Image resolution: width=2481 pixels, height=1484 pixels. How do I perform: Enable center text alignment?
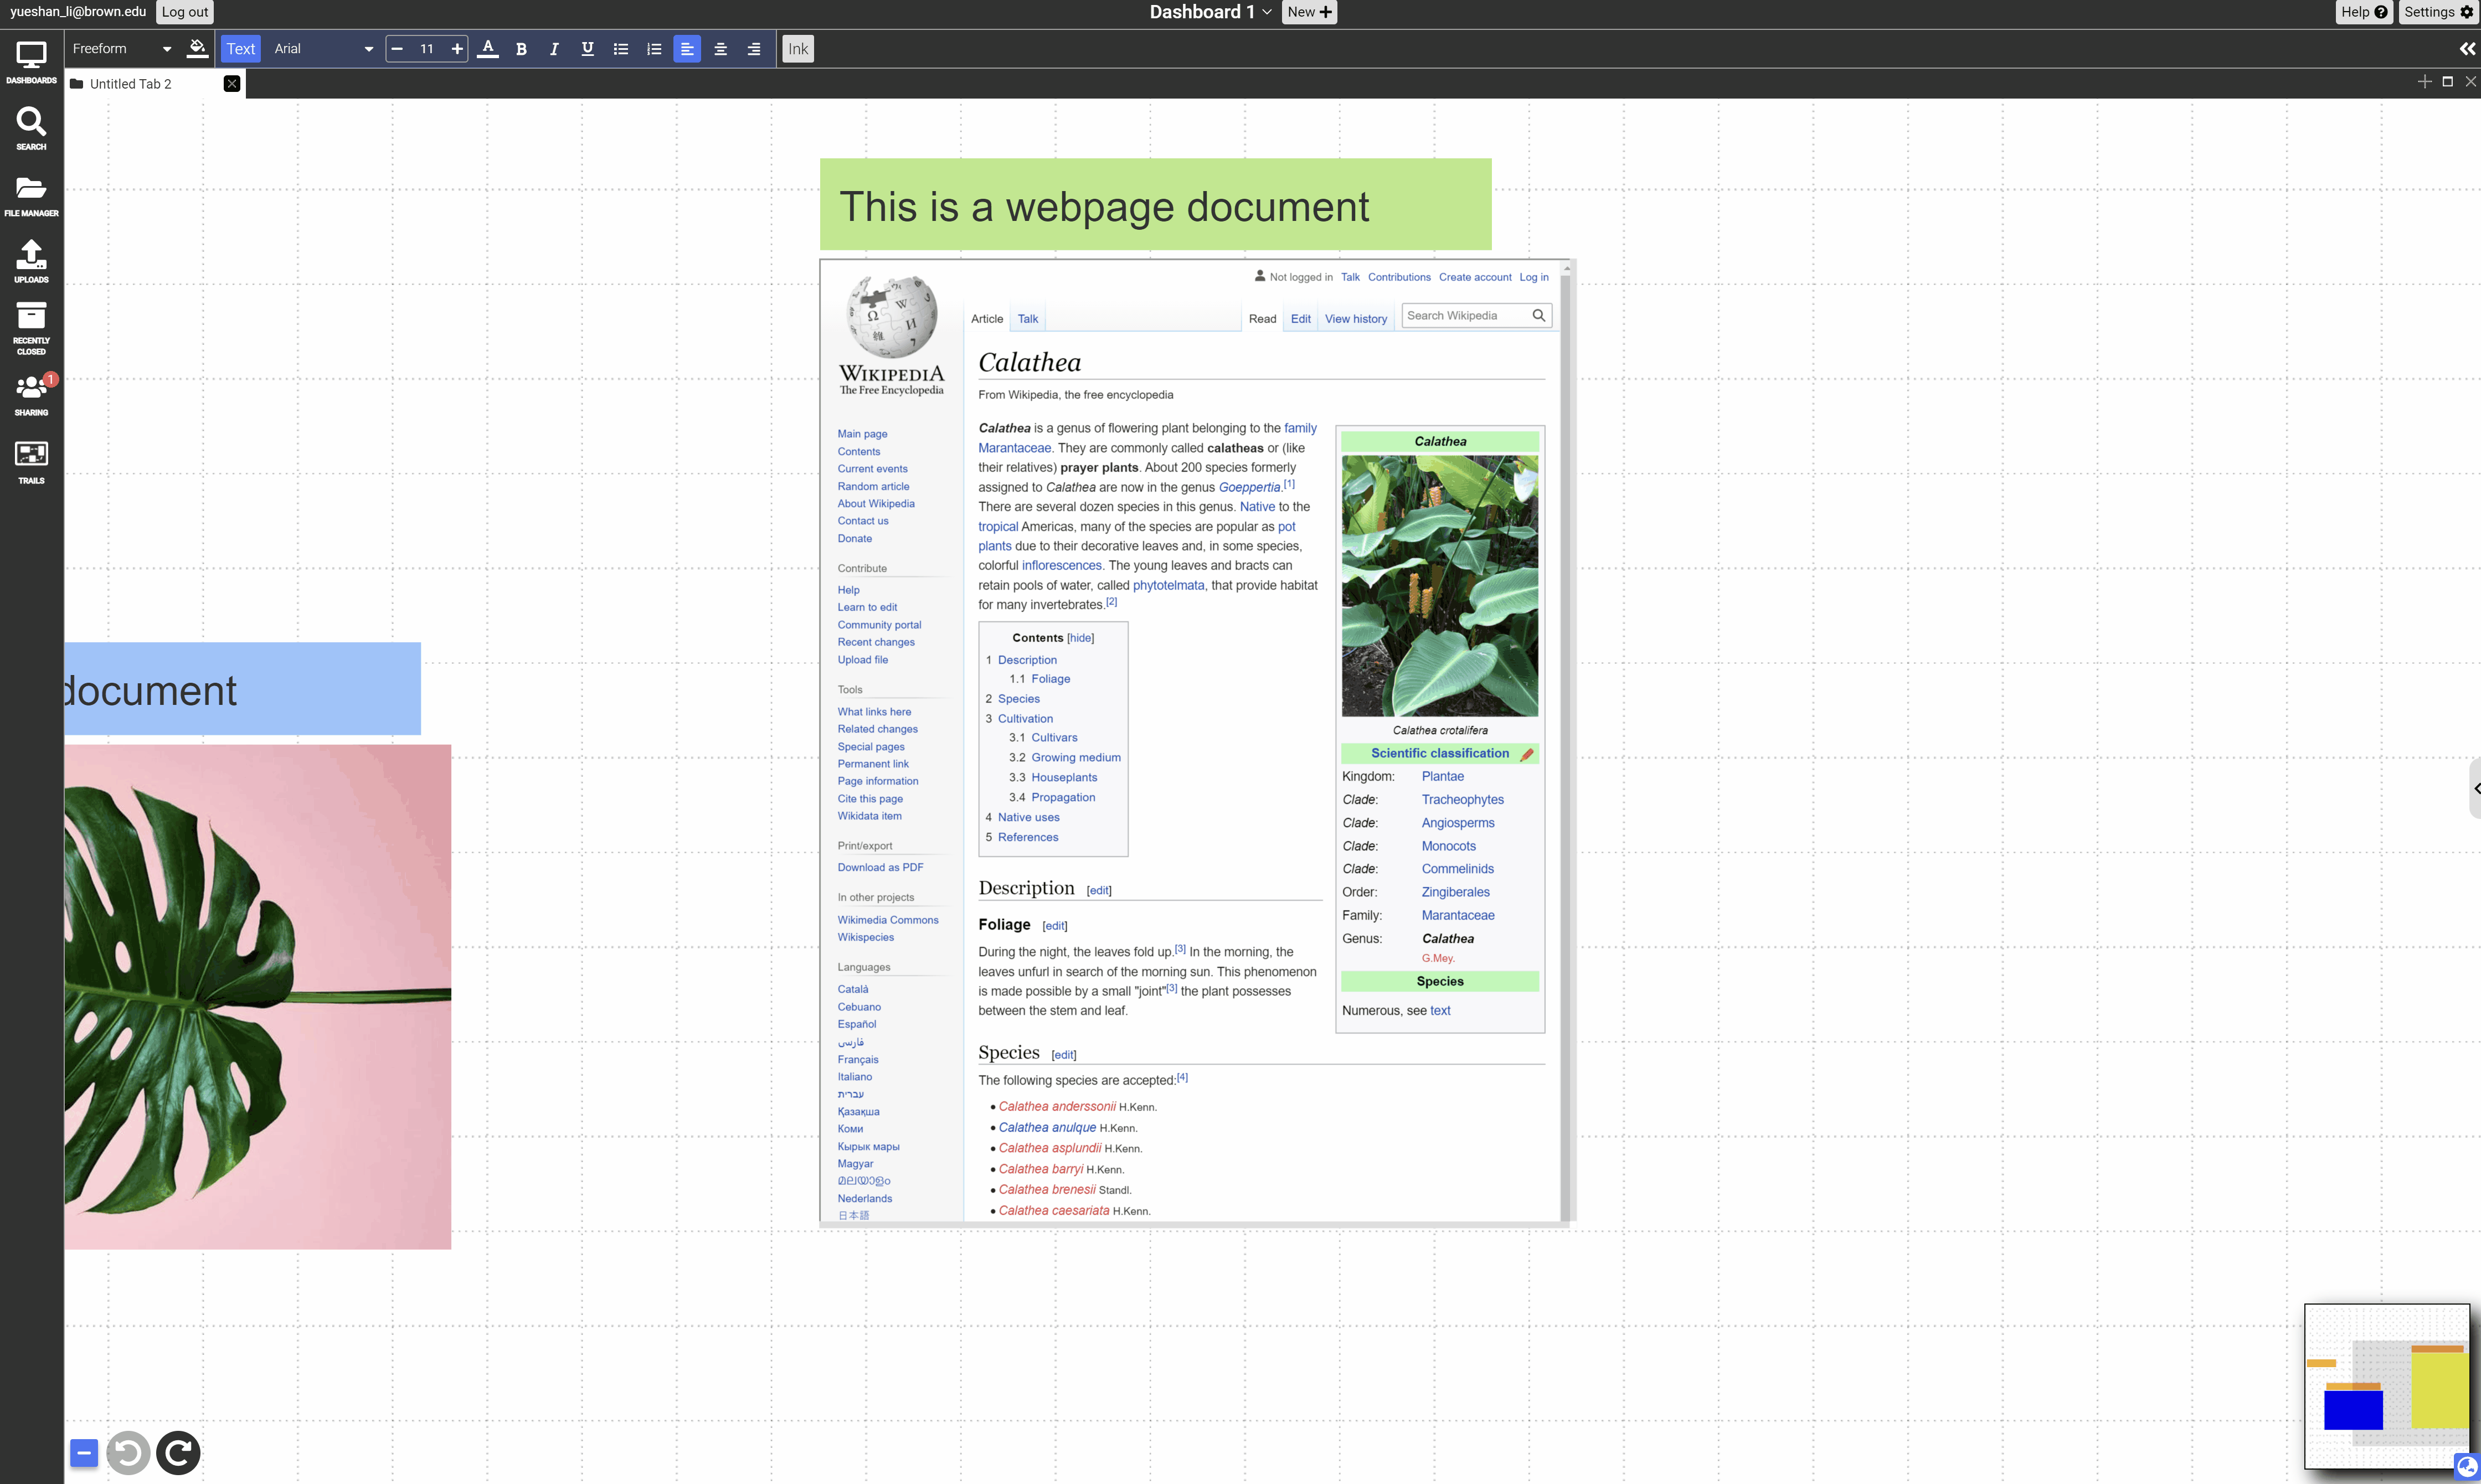coord(720,48)
